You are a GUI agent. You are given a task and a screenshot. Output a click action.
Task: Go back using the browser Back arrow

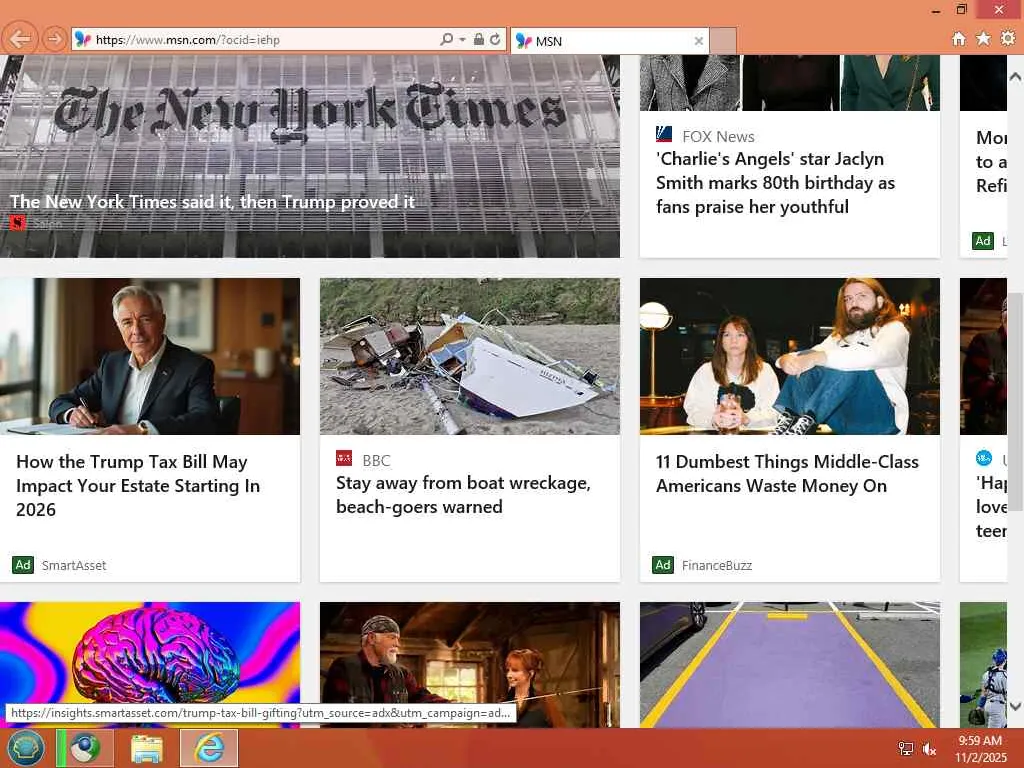20,39
